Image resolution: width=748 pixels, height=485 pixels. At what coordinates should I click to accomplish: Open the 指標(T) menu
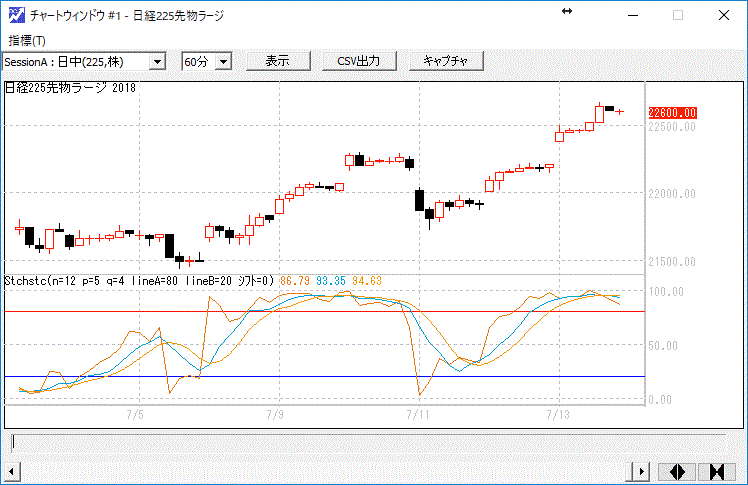tap(27, 41)
